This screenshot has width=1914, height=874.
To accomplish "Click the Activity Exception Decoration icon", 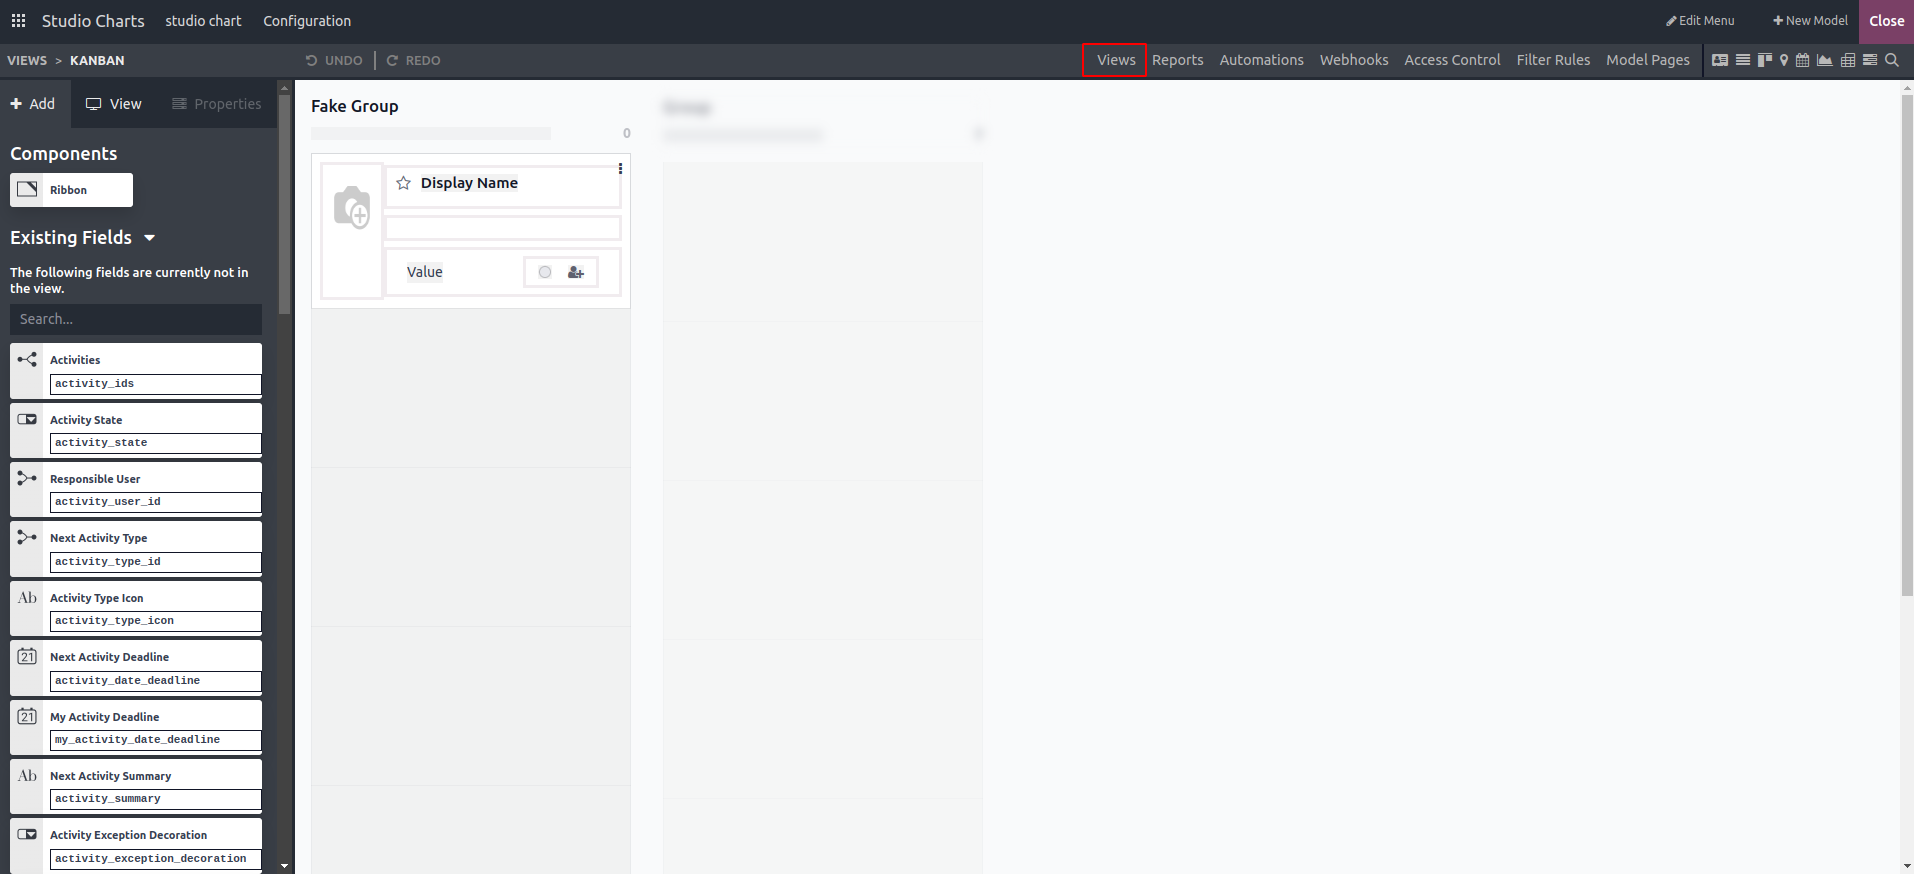I will click(27, 834).
